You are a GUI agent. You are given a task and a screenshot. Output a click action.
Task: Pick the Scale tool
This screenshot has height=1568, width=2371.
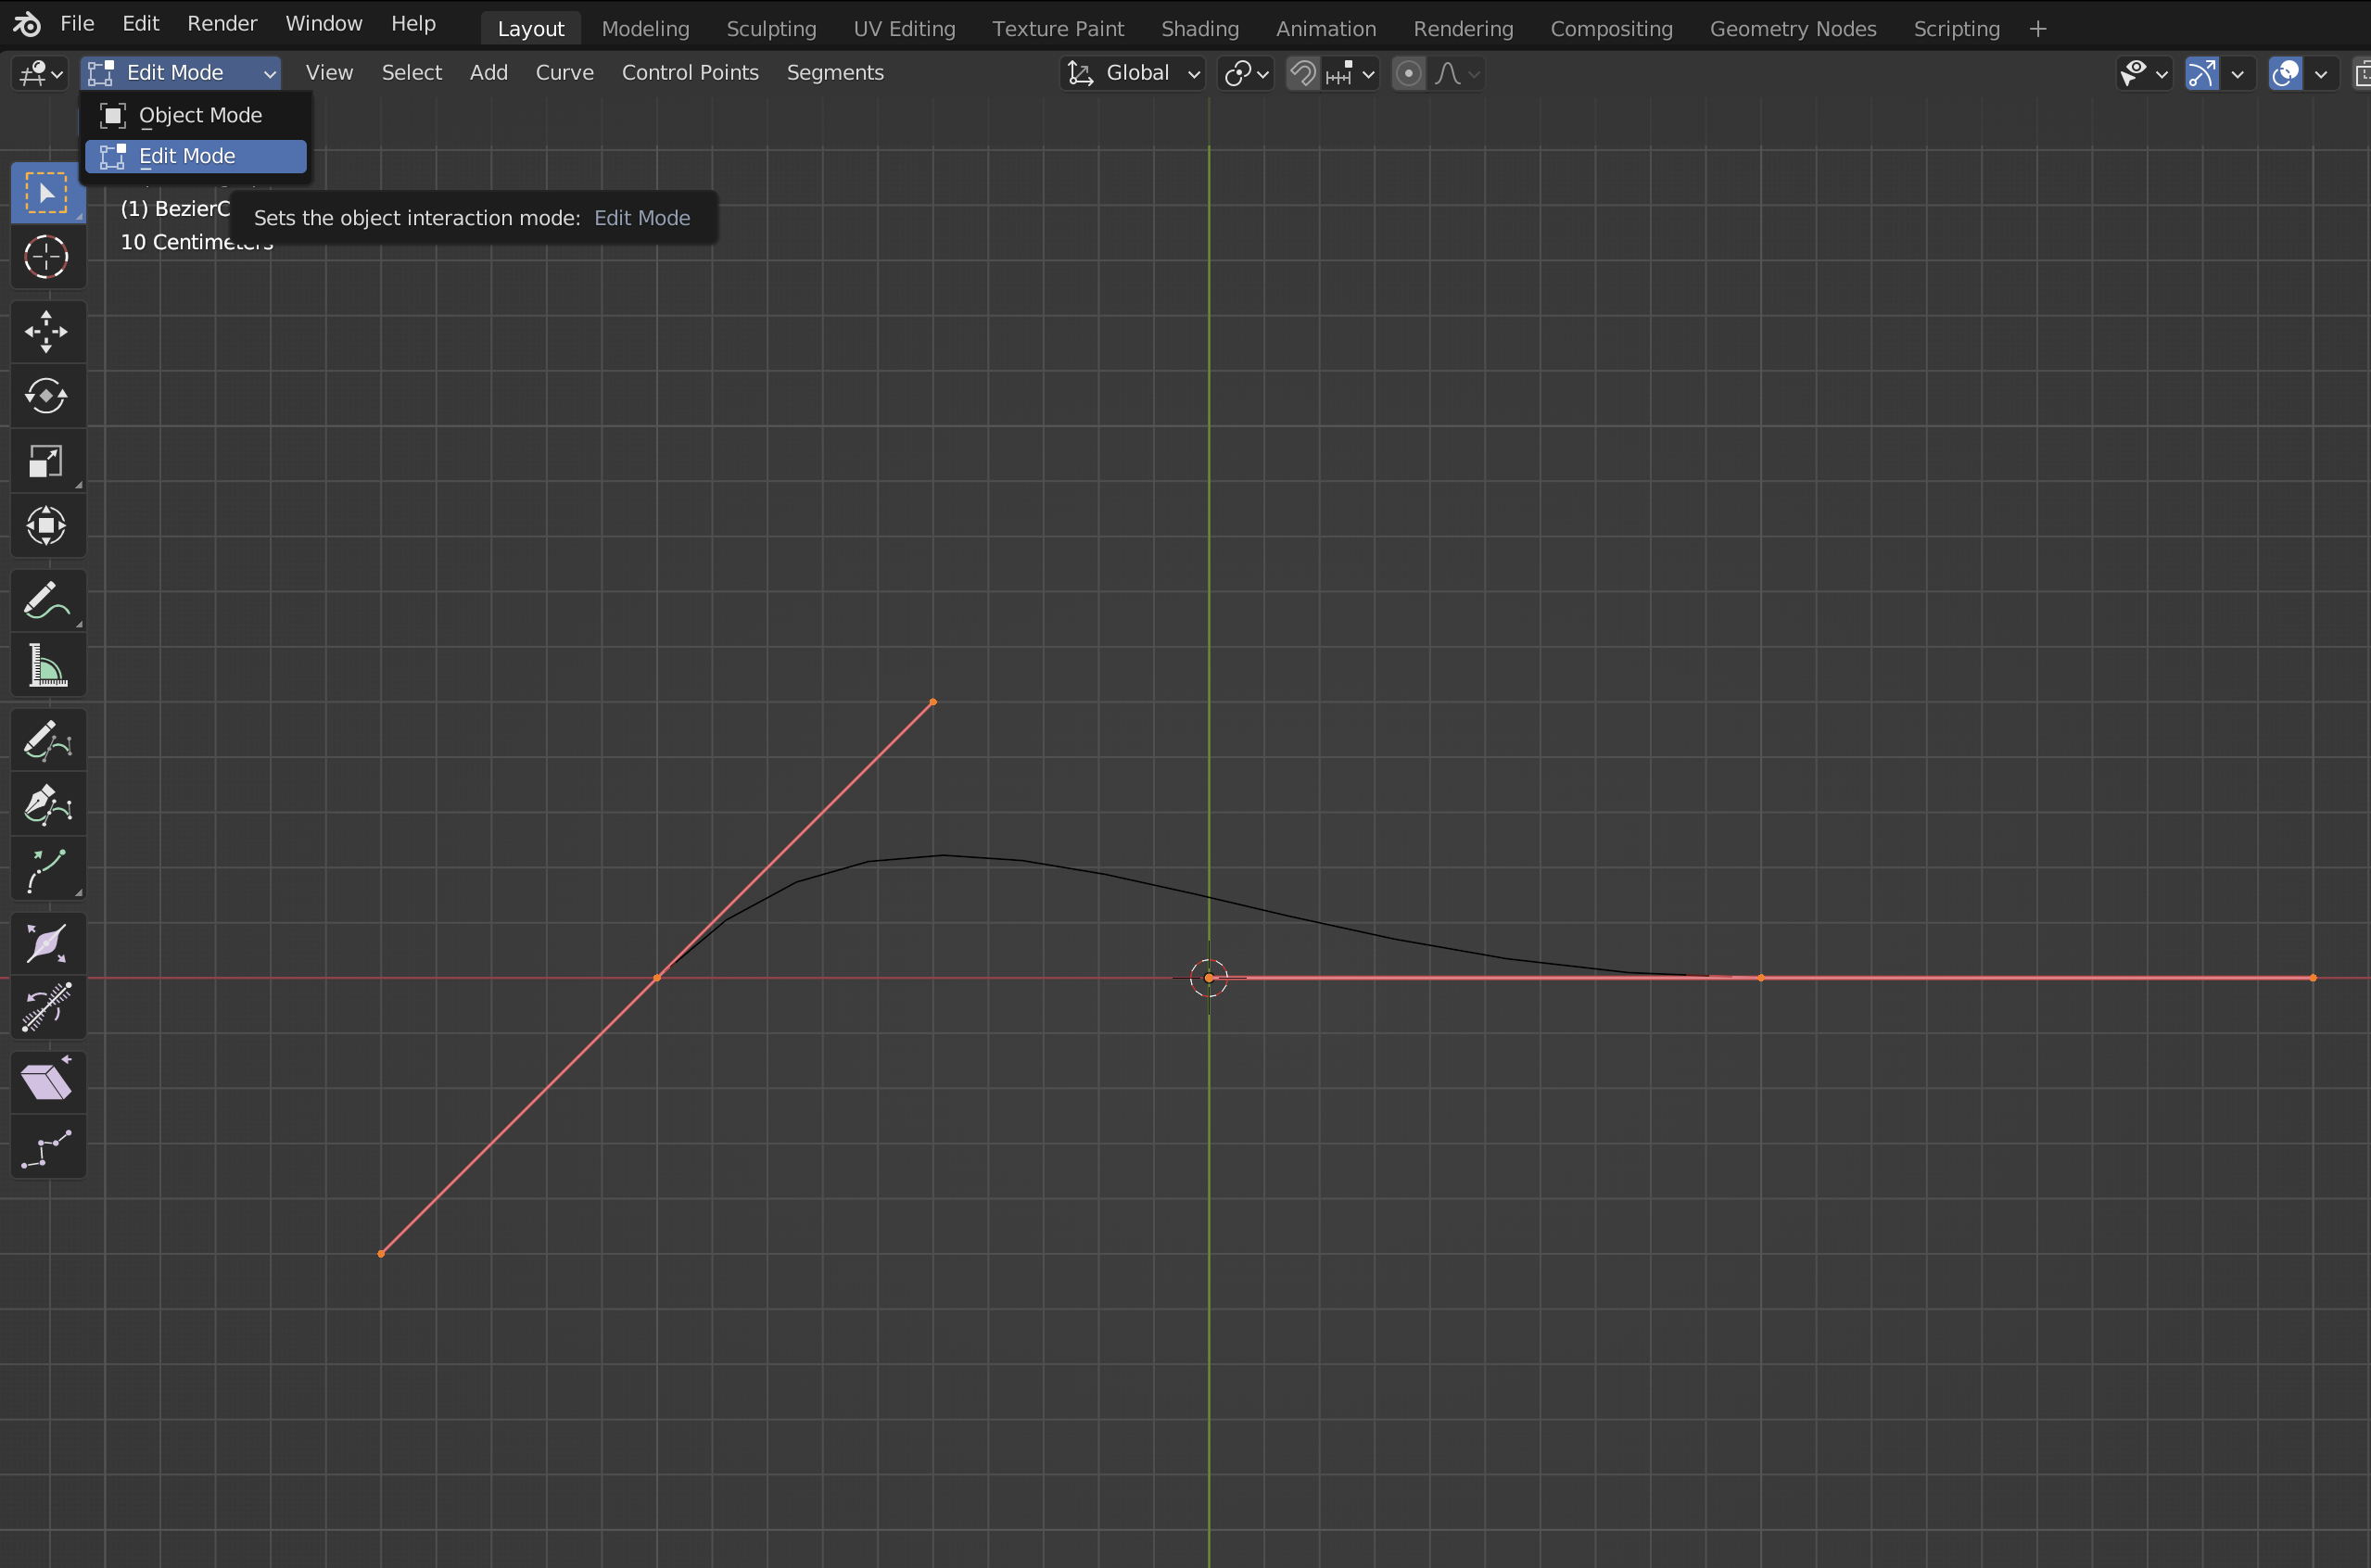tap(47, 461)
